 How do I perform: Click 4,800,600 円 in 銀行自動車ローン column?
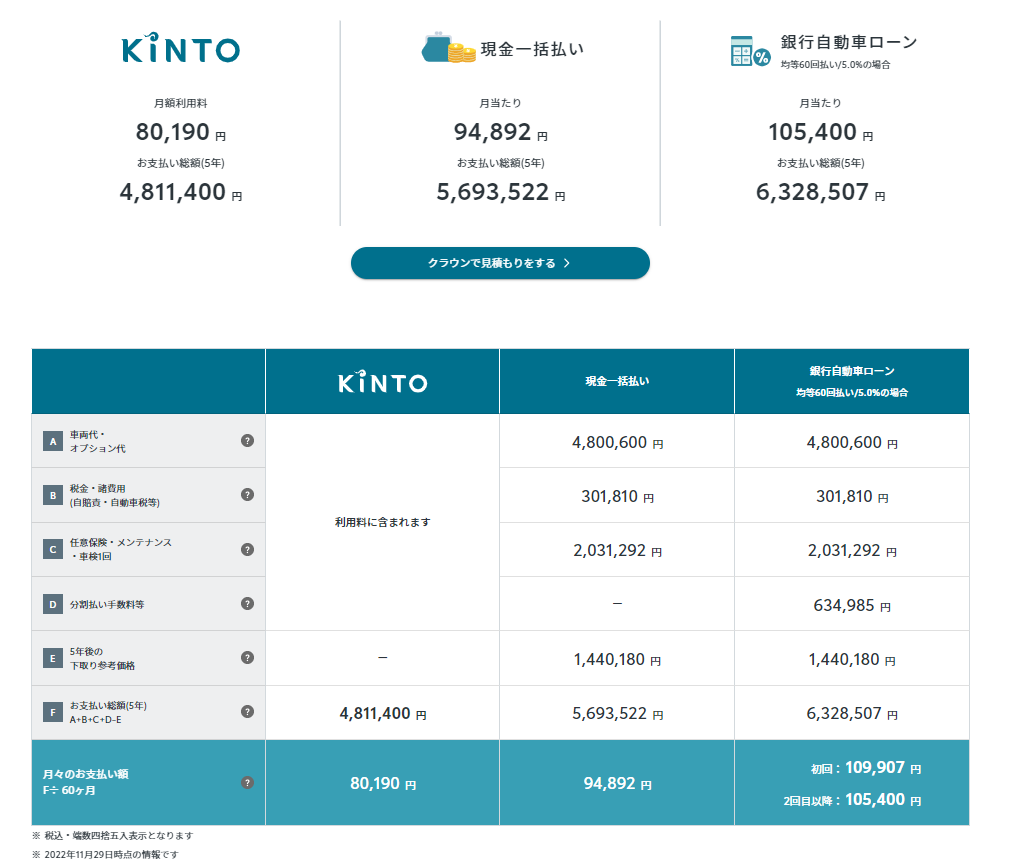point(852,442)
